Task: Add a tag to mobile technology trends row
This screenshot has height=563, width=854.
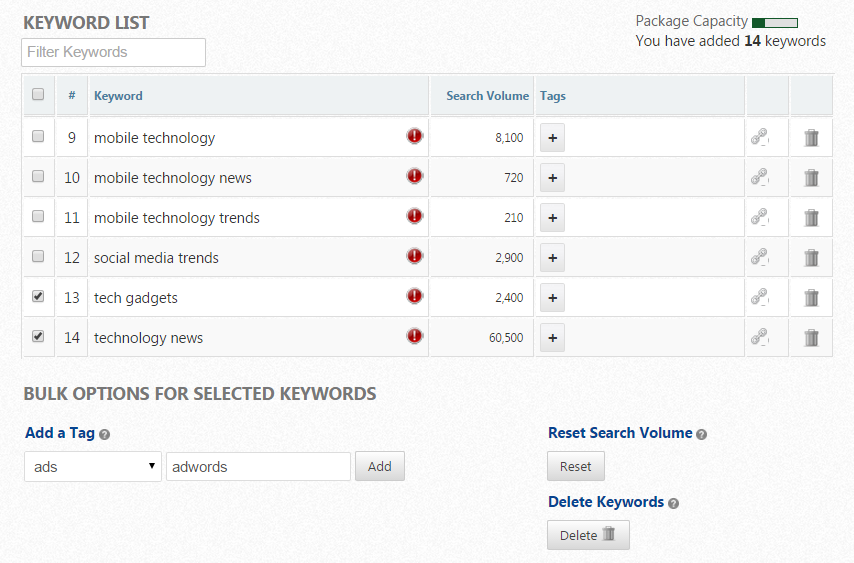Action: coord(552,218)
